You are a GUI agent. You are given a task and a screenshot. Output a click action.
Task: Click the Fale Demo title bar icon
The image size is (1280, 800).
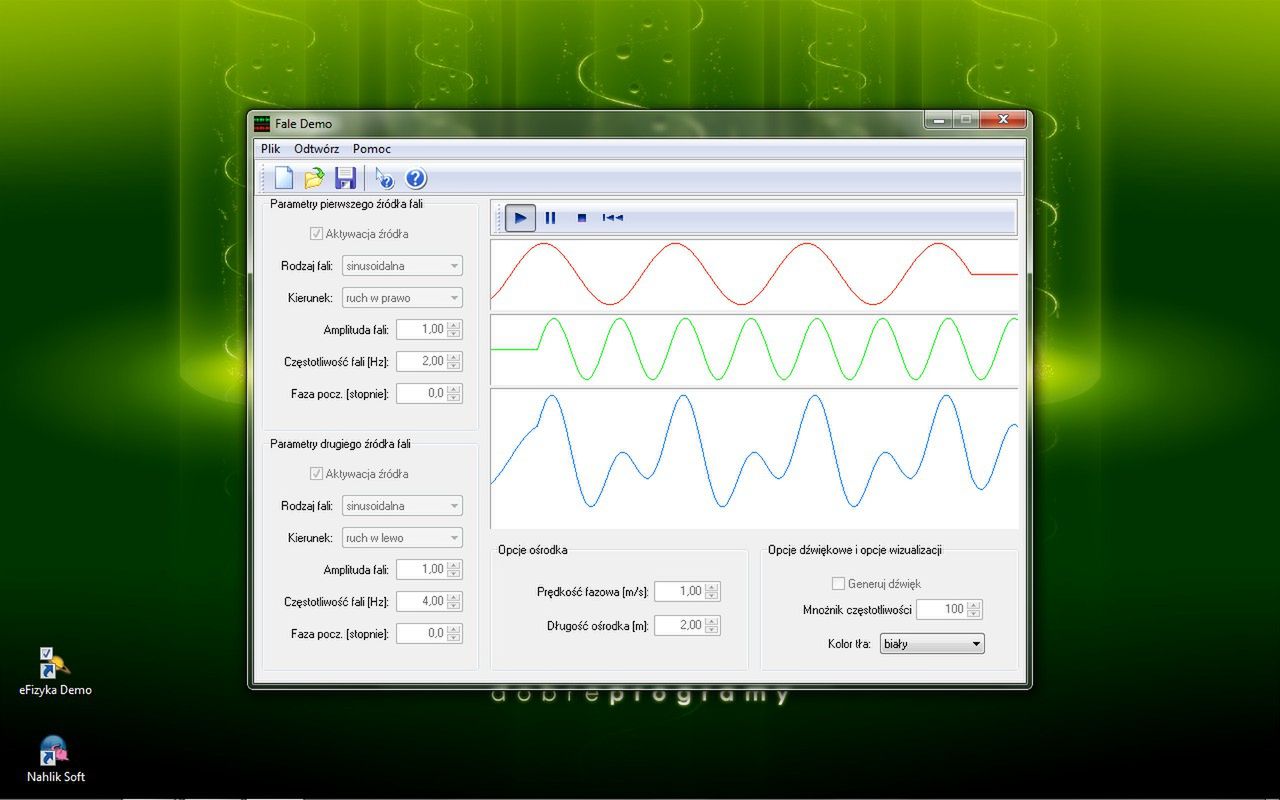pyautogui.click(x=262, y=123)
